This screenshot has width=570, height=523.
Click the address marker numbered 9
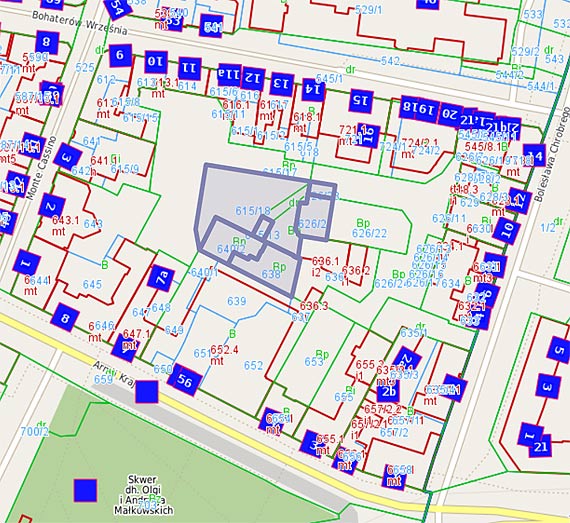click(x=120, y=56)
